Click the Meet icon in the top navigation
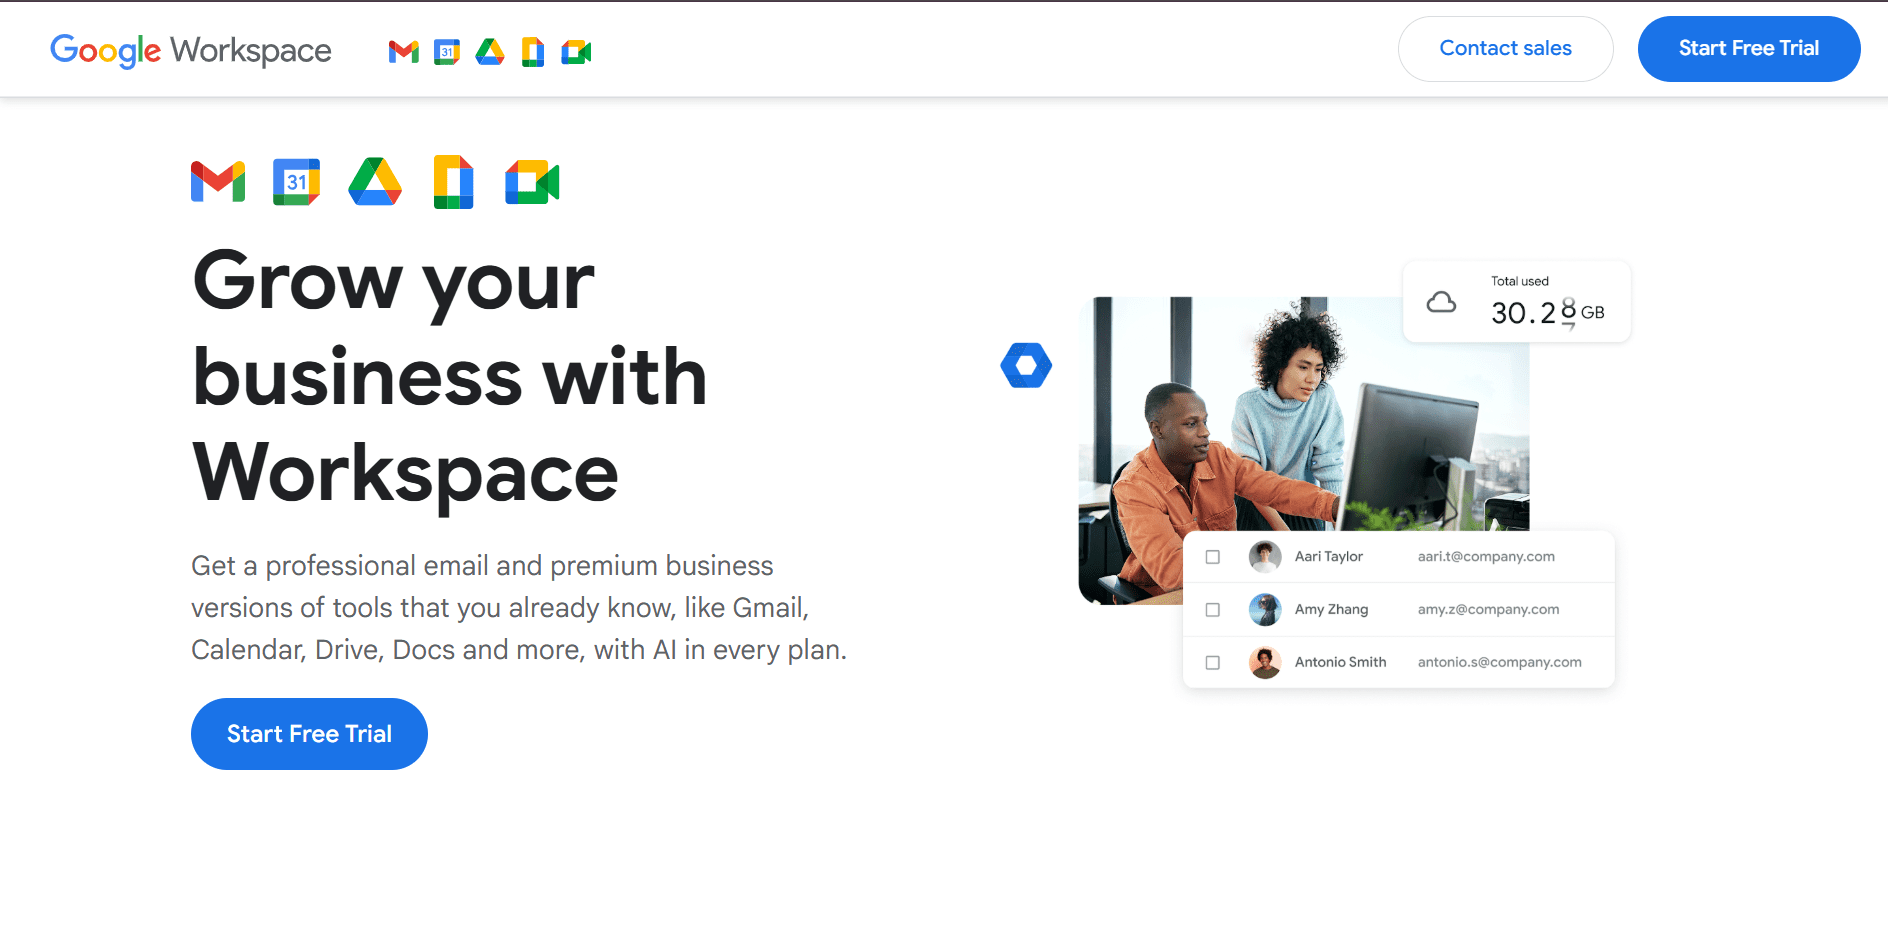This screenshot has height=940, width=1888. pos(576,52)
